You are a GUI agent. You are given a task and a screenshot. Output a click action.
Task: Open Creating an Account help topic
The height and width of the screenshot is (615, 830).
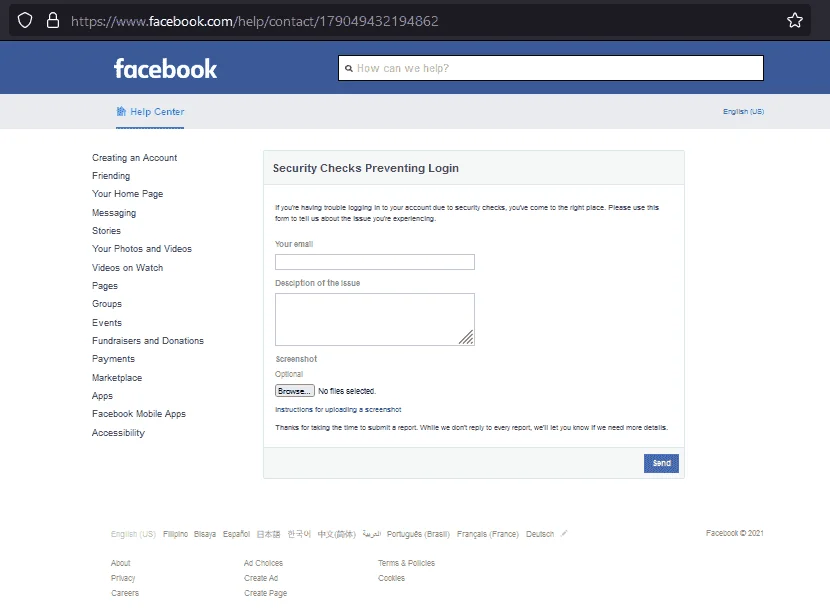(134, 158)
